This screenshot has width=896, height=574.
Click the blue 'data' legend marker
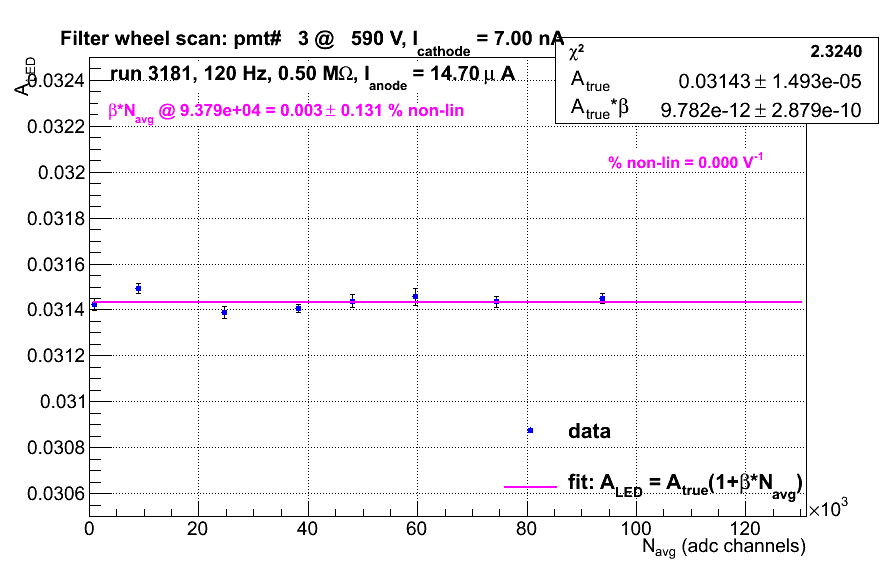pos(530,430)
